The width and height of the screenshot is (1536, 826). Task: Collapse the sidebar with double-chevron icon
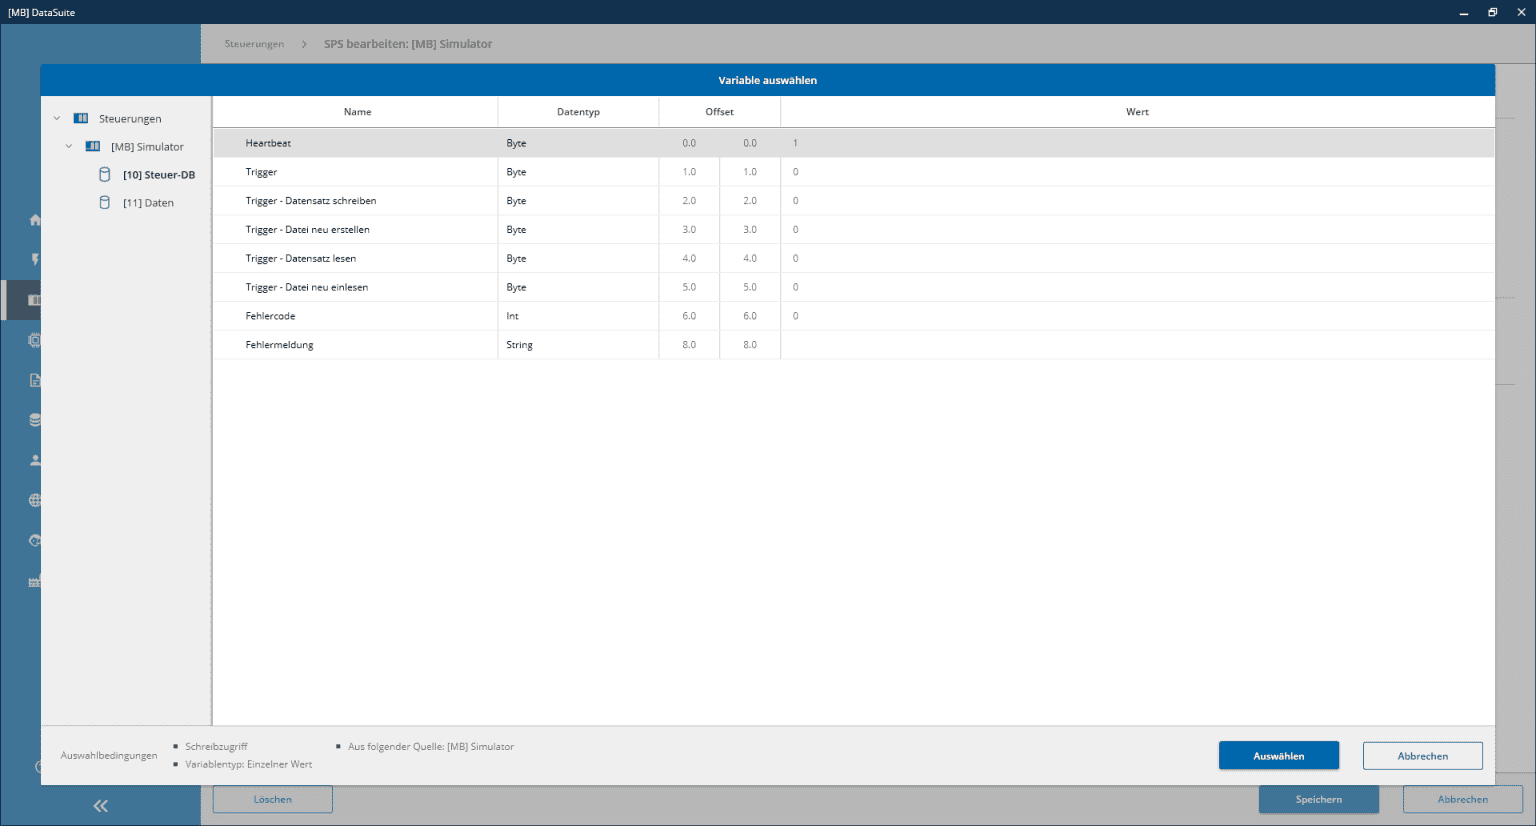point(100,806)
